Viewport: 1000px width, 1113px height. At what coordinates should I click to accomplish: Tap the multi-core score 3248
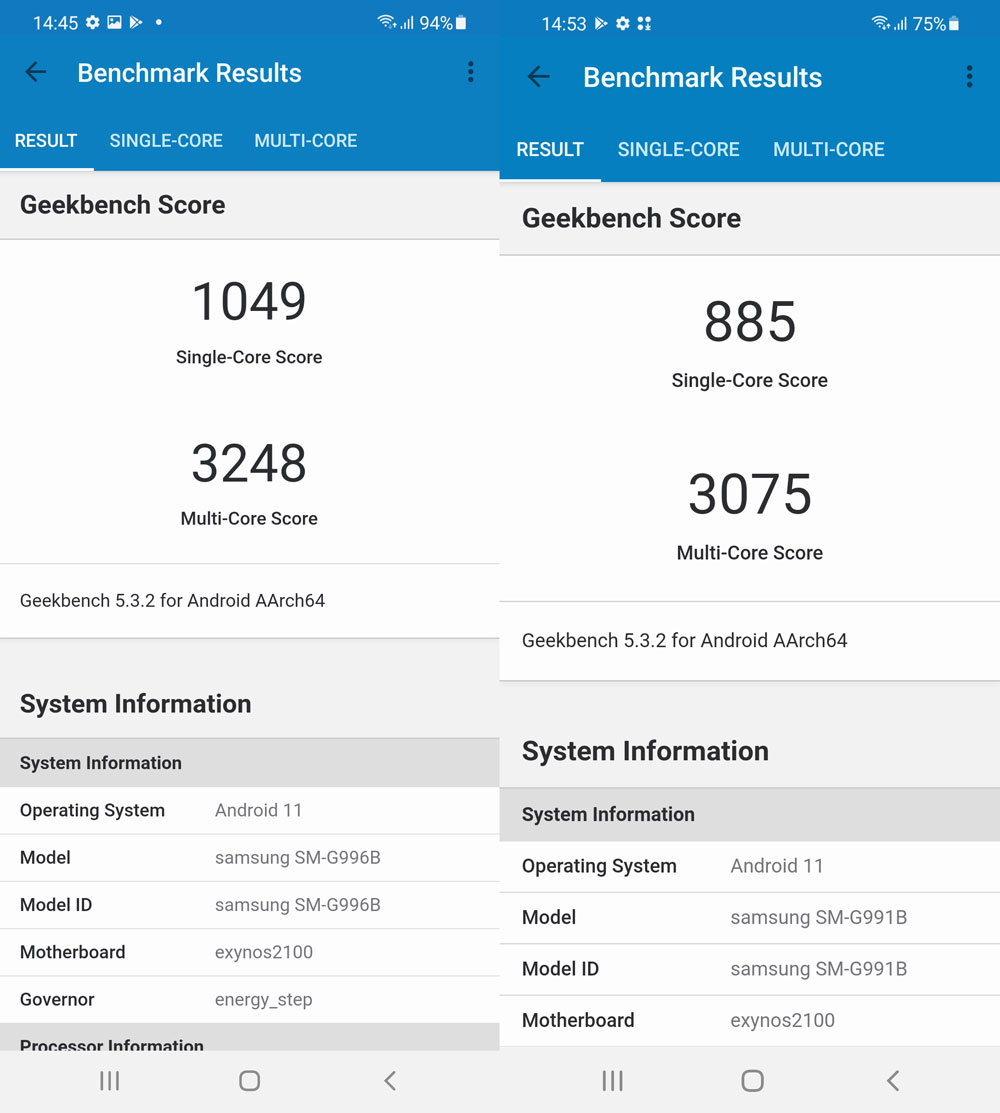(249, 463)
